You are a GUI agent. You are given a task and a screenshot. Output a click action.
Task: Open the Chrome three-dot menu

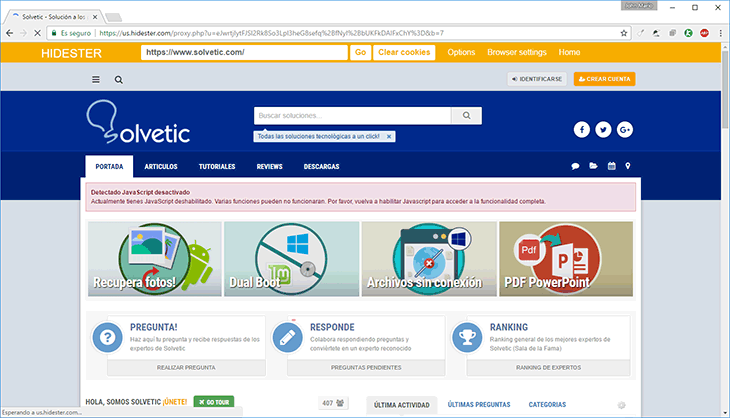click(x=720, y=33)
